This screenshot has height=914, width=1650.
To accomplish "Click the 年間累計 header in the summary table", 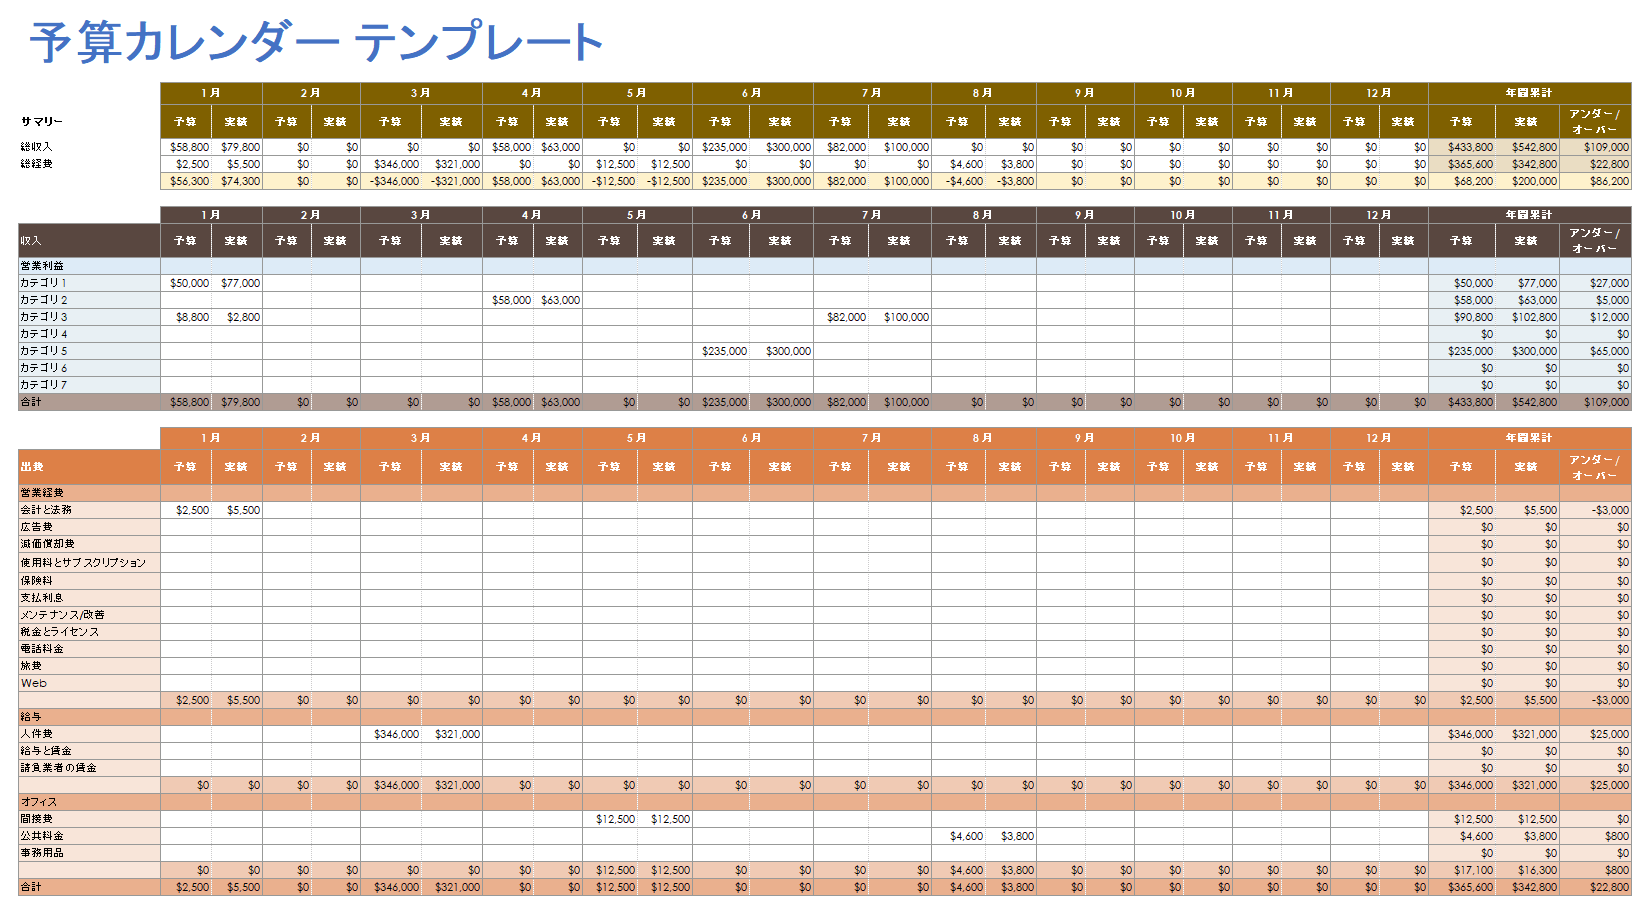I will click(1529, 93).
